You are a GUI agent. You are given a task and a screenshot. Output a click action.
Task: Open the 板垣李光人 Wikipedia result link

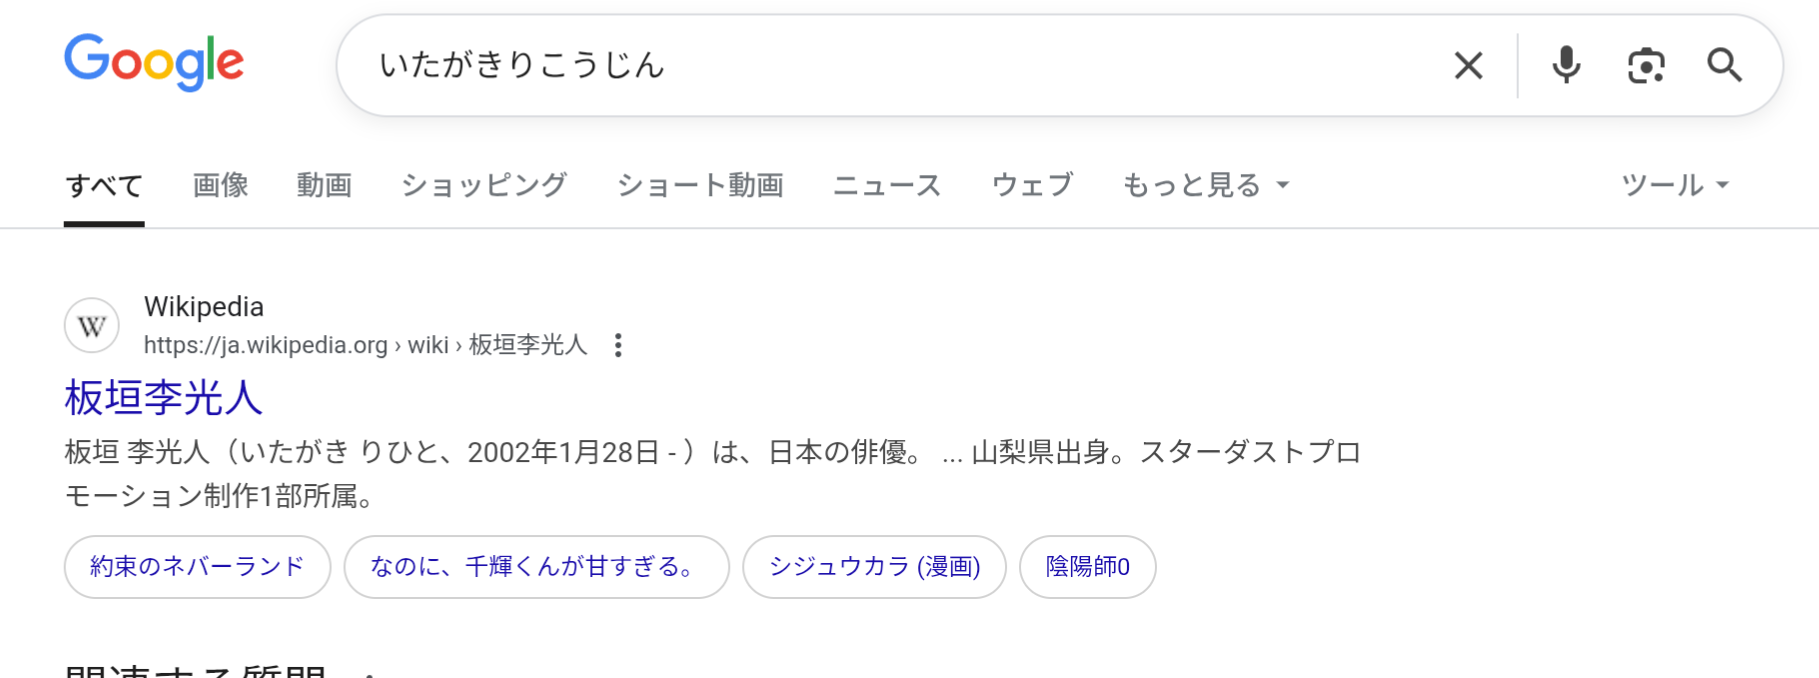[x=163, y=398]
